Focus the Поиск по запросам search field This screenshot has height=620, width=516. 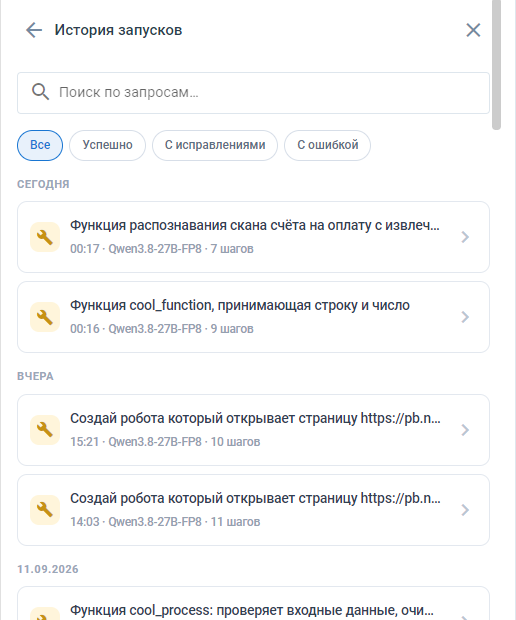pyautogui.click(x=253, y=93)
